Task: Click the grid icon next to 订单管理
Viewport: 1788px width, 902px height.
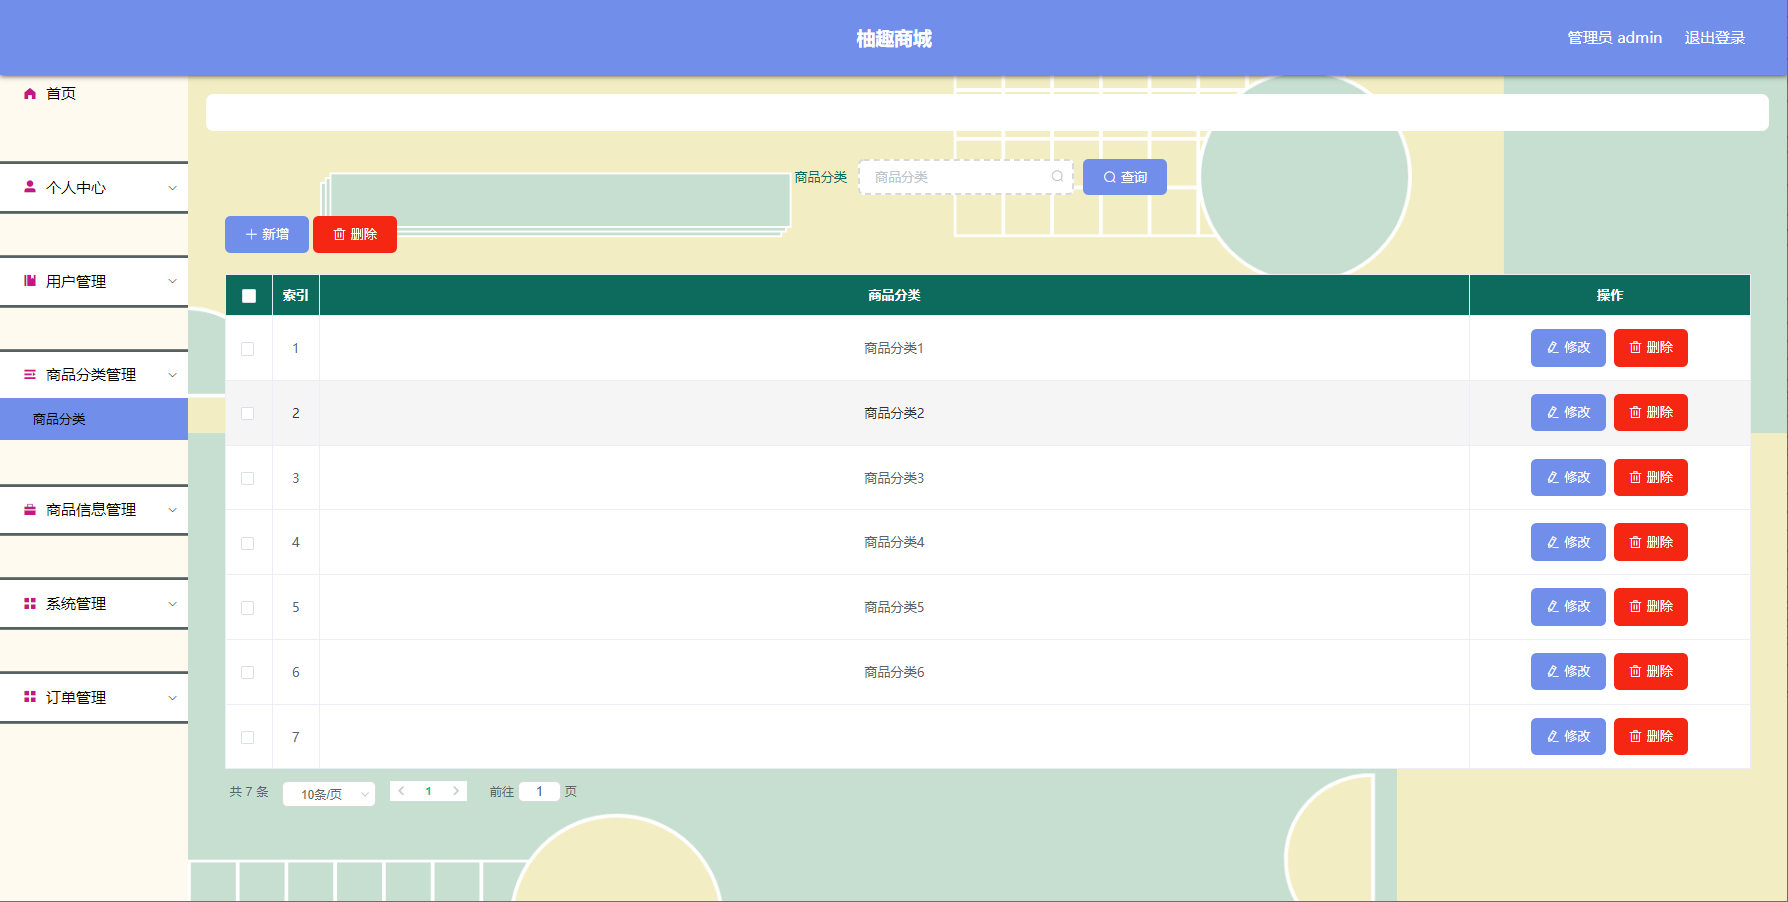Action: (x=29, y=697)
